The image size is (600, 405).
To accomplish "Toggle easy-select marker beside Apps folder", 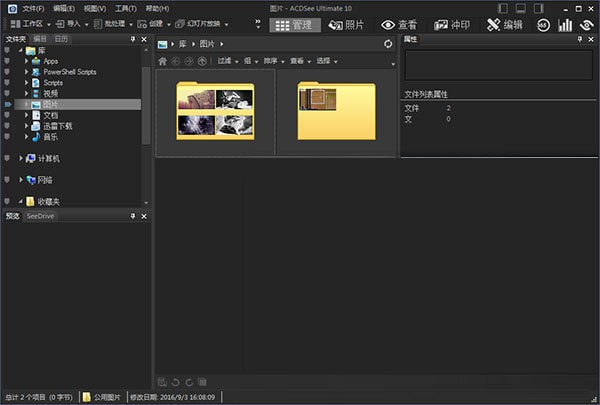I will click(7, 61).
